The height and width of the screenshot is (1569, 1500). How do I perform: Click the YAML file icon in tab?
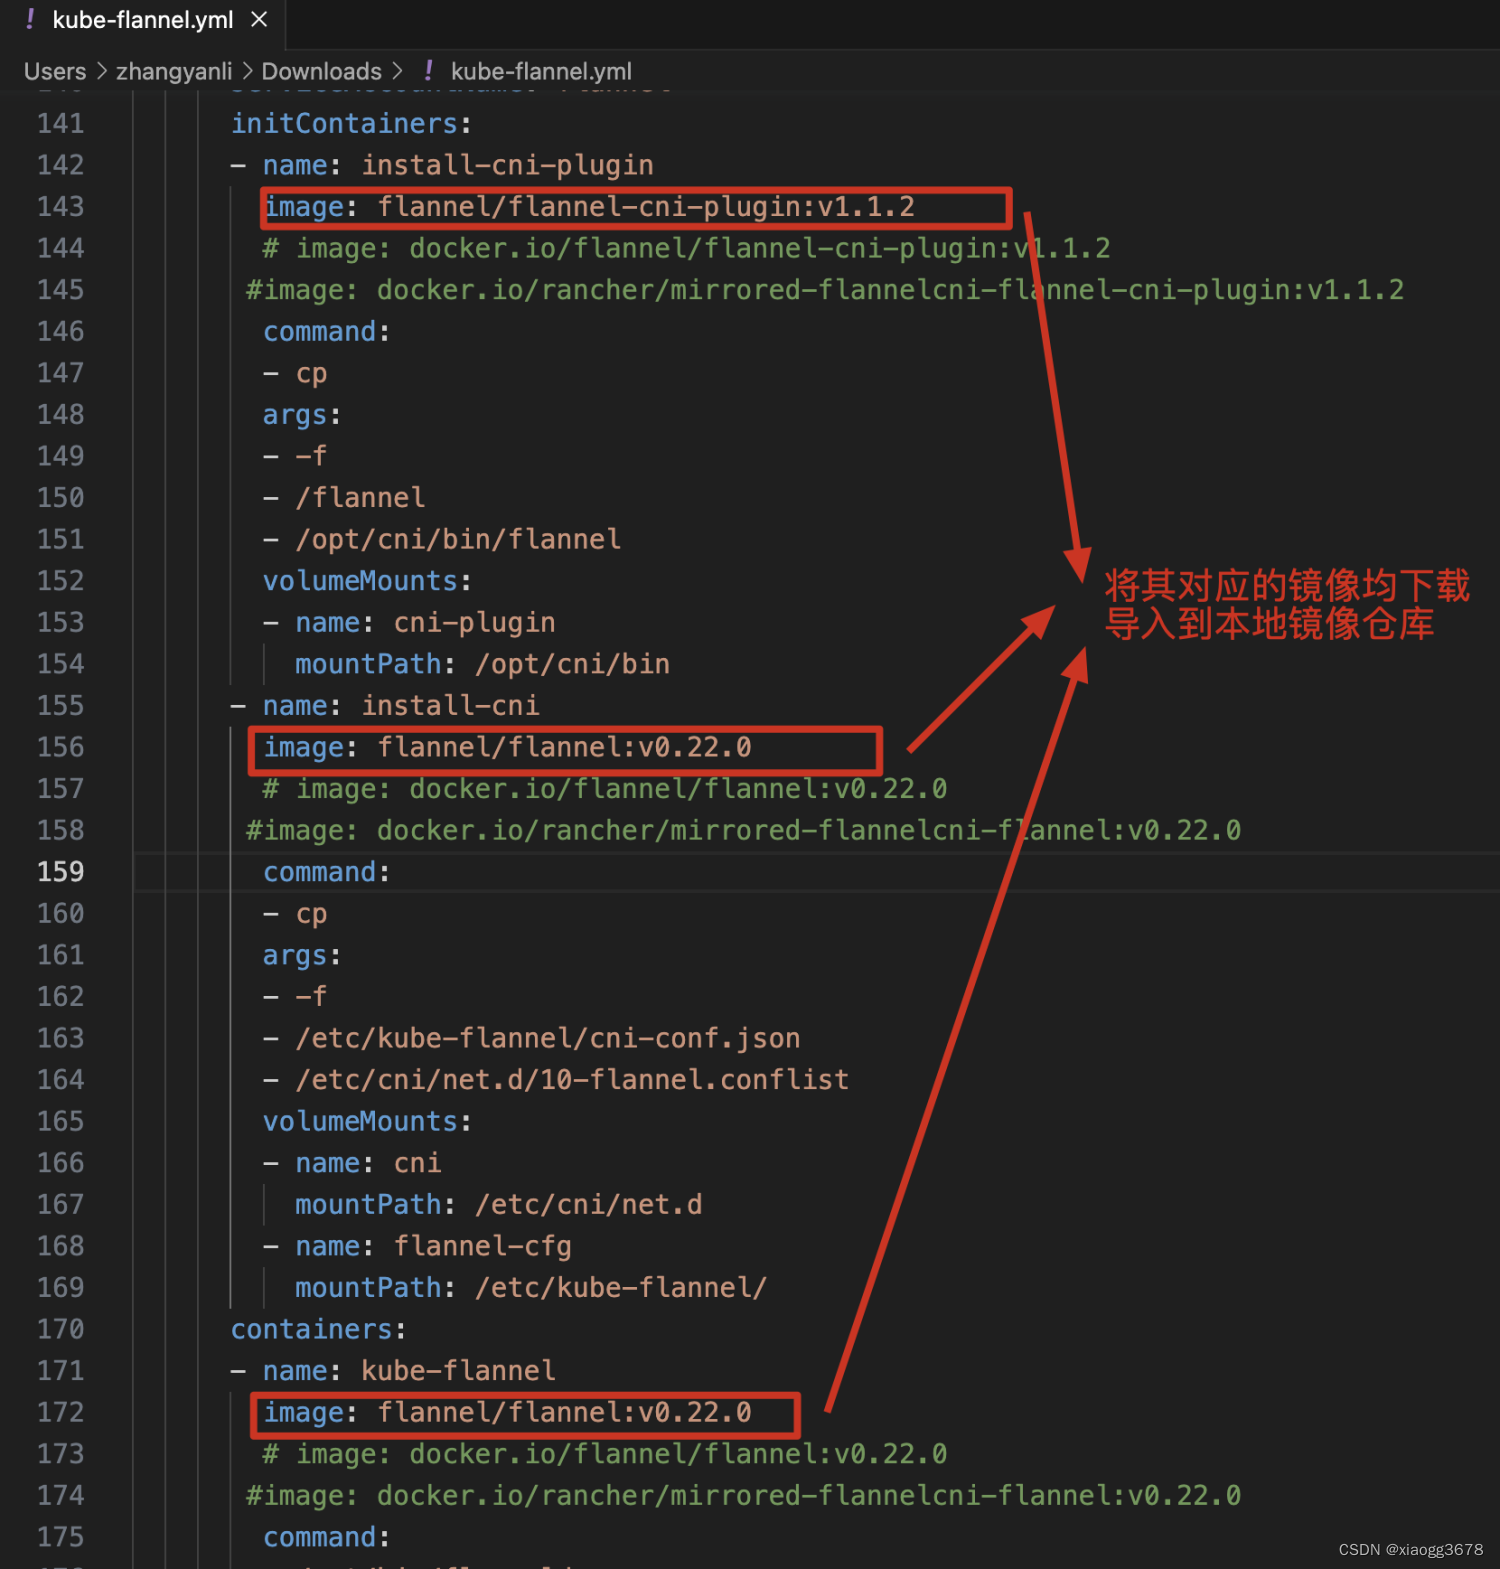[30, 19]
